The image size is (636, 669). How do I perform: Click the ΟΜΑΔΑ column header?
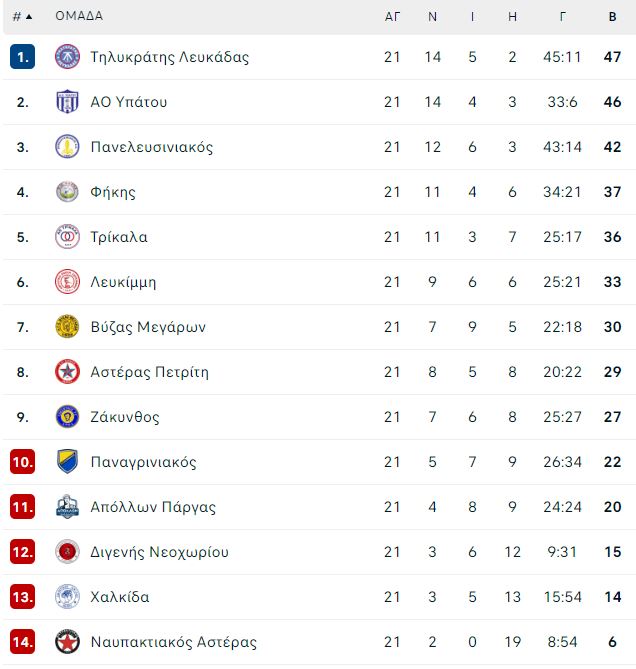pos(79,16)
